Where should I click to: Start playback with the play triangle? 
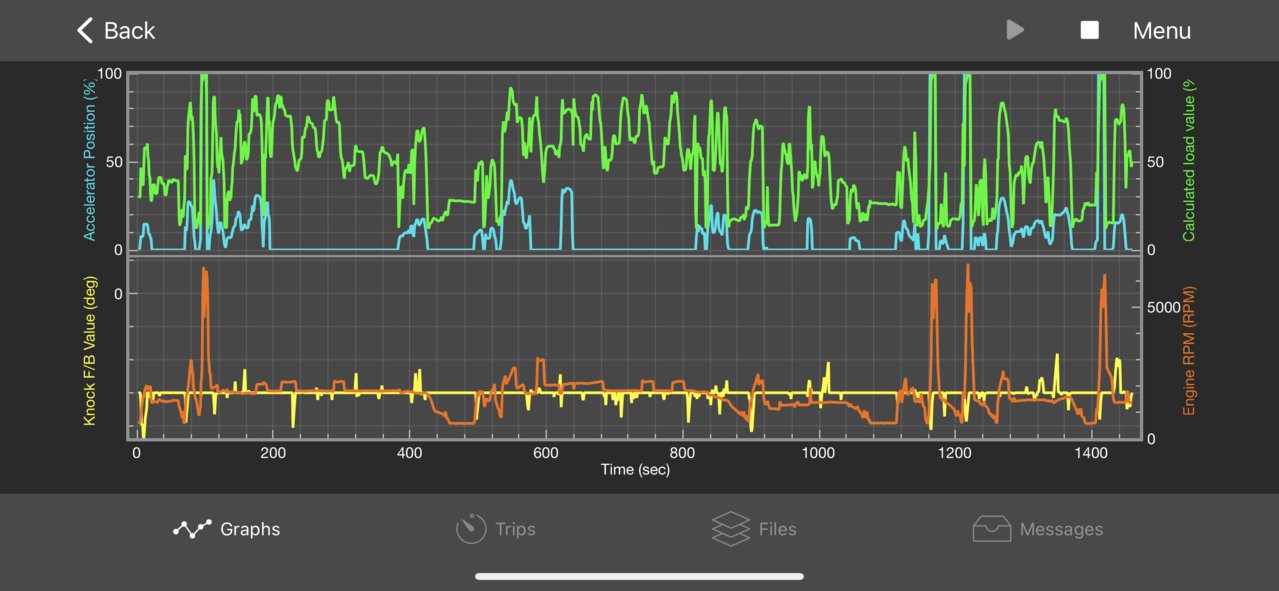coord(1015,30)
